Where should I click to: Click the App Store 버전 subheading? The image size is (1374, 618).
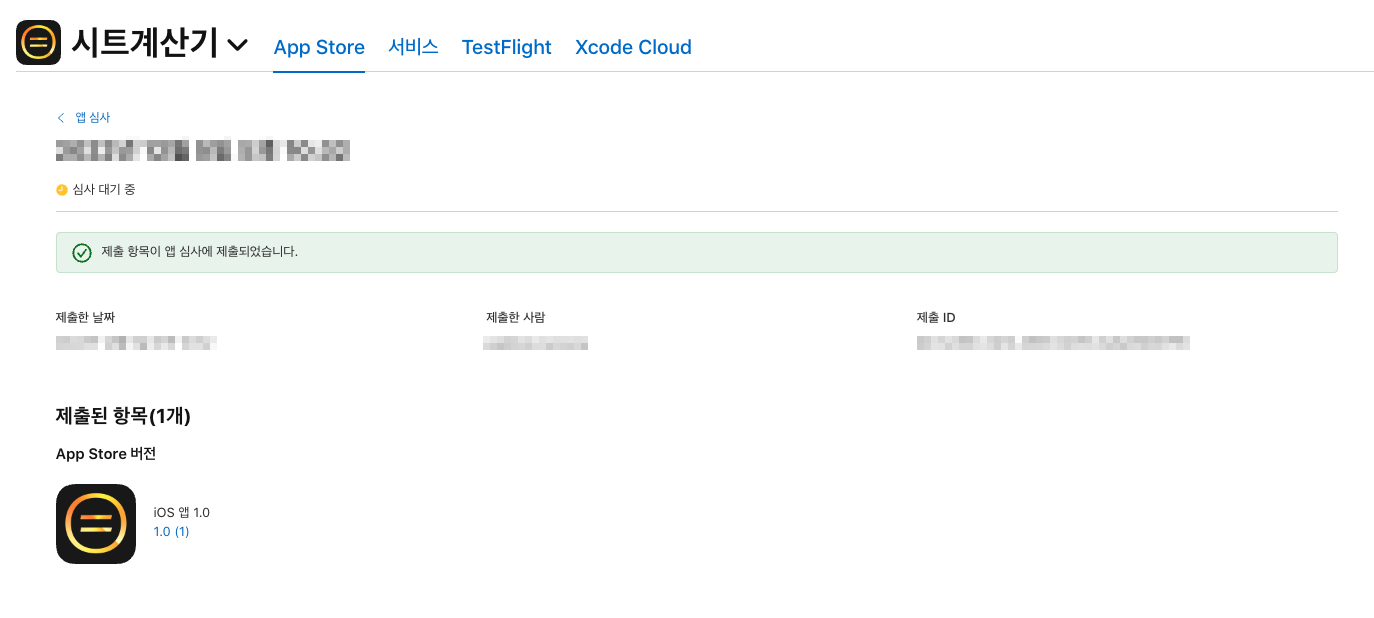click(x=106, y=454)
